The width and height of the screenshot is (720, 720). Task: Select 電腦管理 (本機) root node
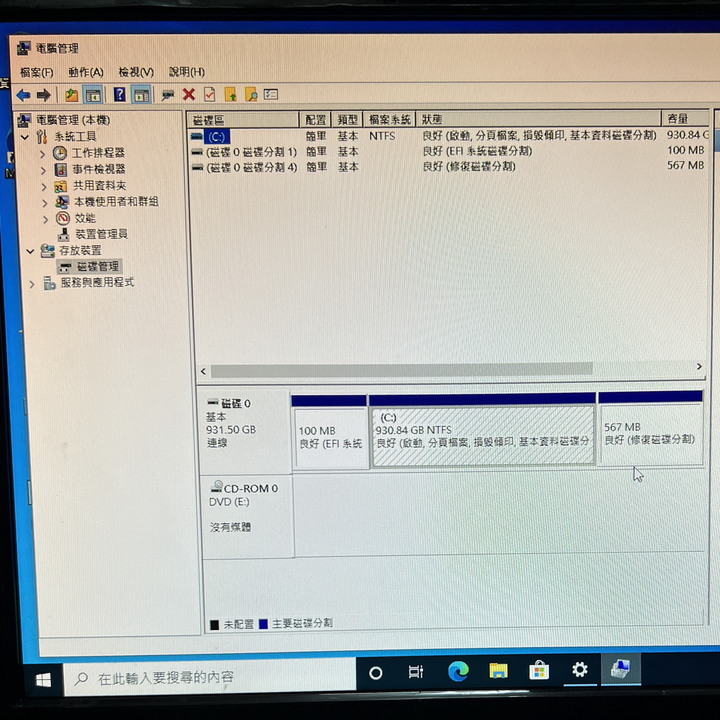[x=73, y=120]
